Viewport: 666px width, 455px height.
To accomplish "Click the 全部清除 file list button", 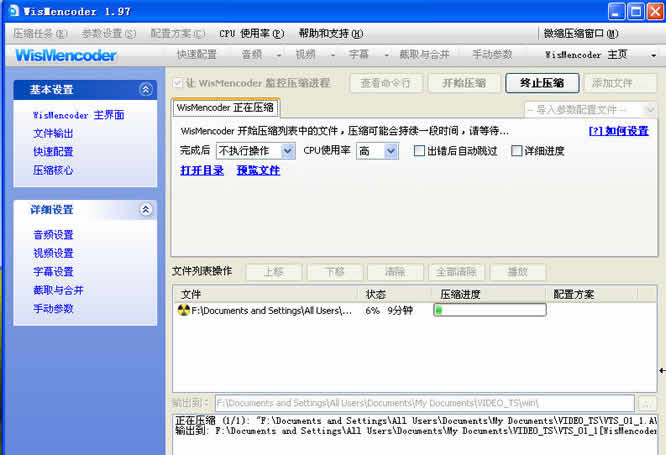I will [456, 272].
